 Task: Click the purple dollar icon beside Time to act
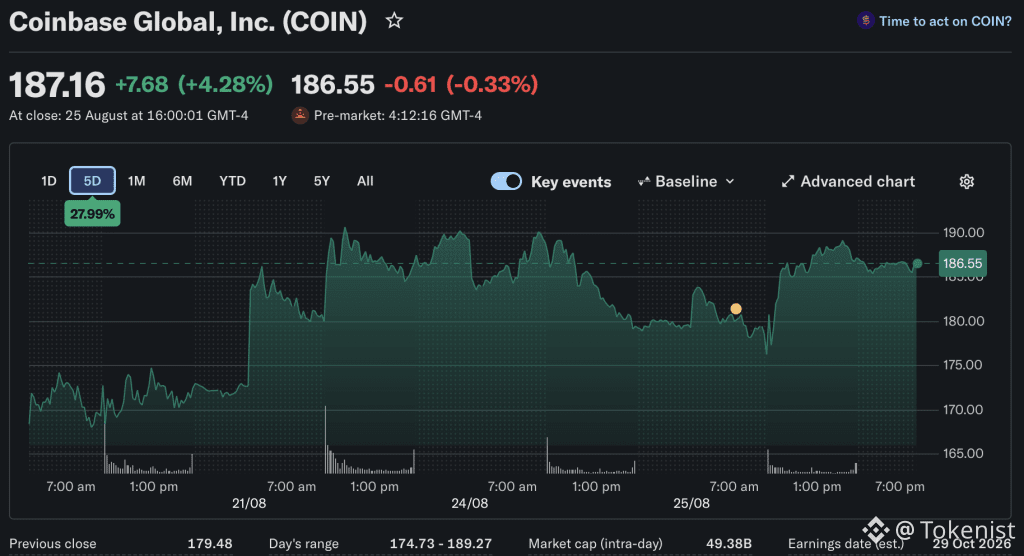click(865, 21)
